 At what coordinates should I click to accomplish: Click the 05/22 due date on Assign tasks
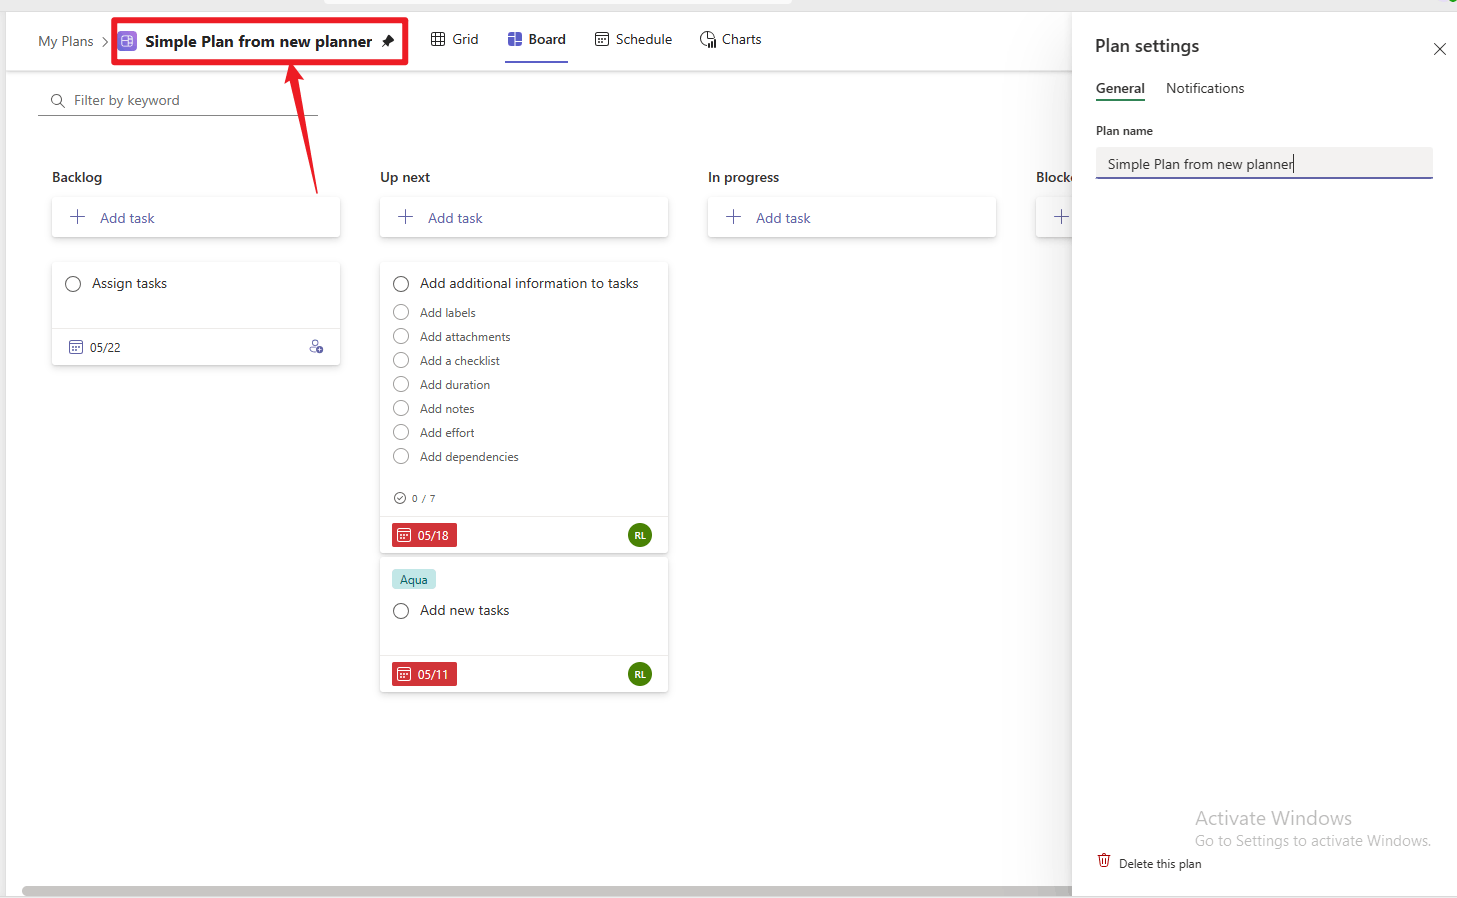[x=105, y=347]
